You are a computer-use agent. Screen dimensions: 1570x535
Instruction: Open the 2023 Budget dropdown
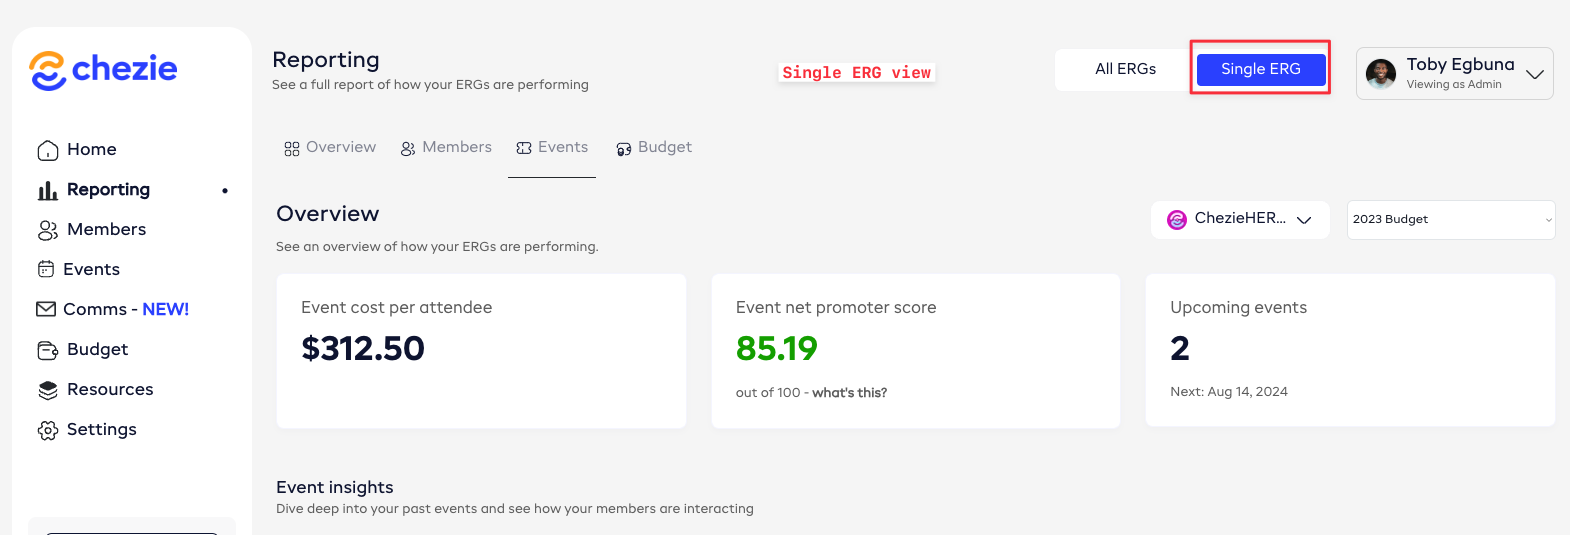[x=1451, y=219]
